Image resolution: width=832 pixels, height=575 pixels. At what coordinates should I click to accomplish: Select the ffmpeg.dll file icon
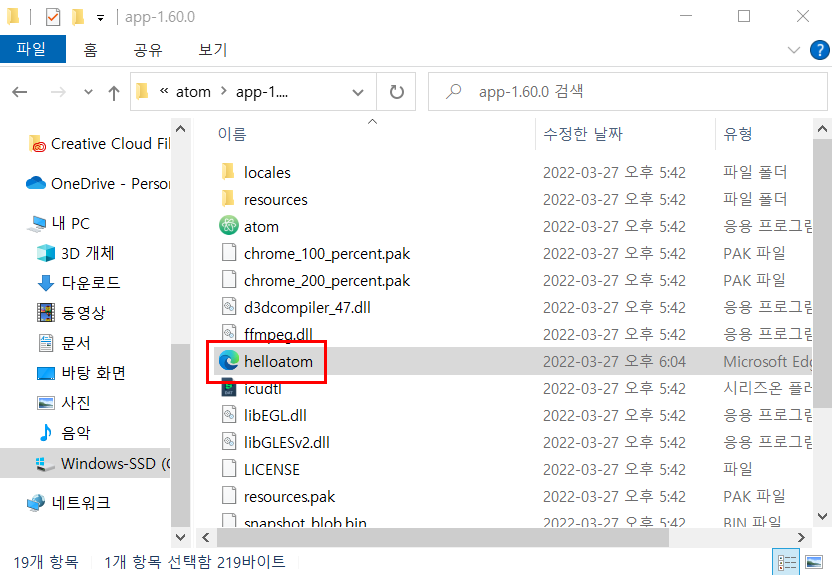[229, 333]
